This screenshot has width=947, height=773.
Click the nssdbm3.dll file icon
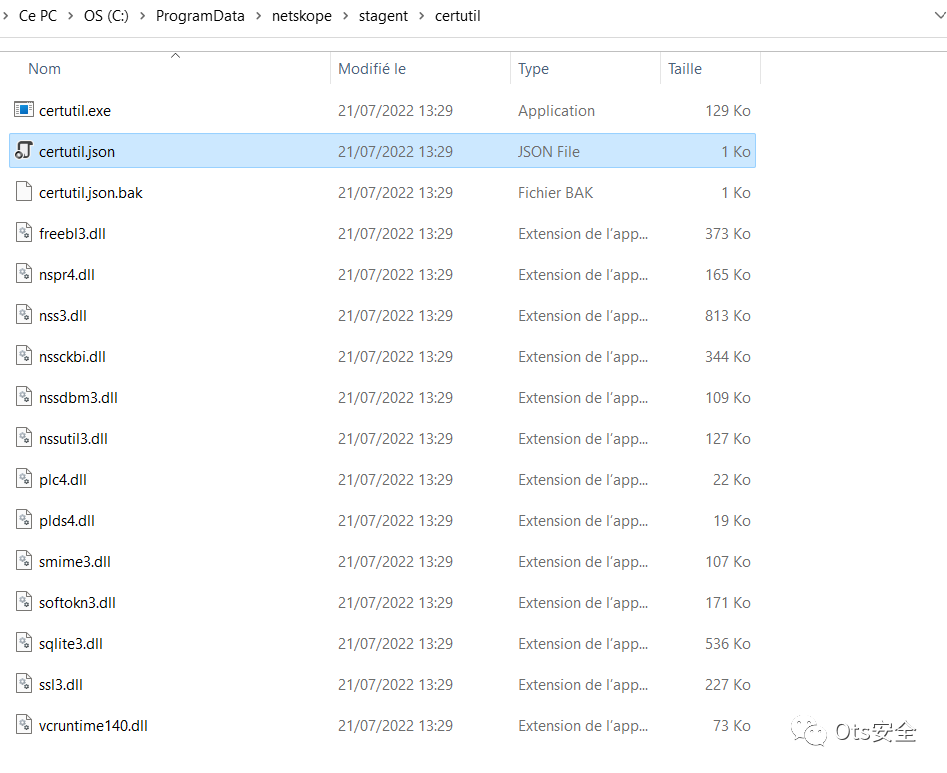pos(24,397)
